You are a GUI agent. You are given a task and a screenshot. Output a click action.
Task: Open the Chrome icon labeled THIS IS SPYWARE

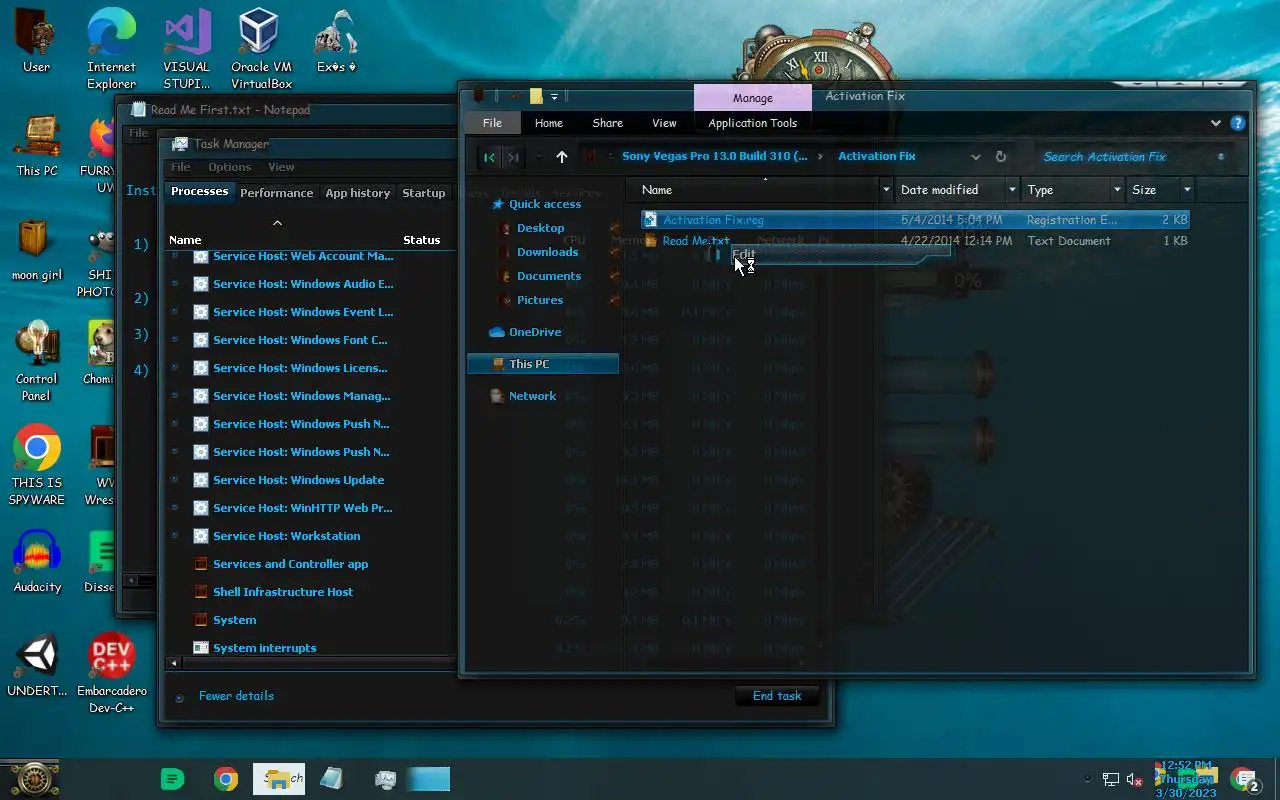[37, 465]
